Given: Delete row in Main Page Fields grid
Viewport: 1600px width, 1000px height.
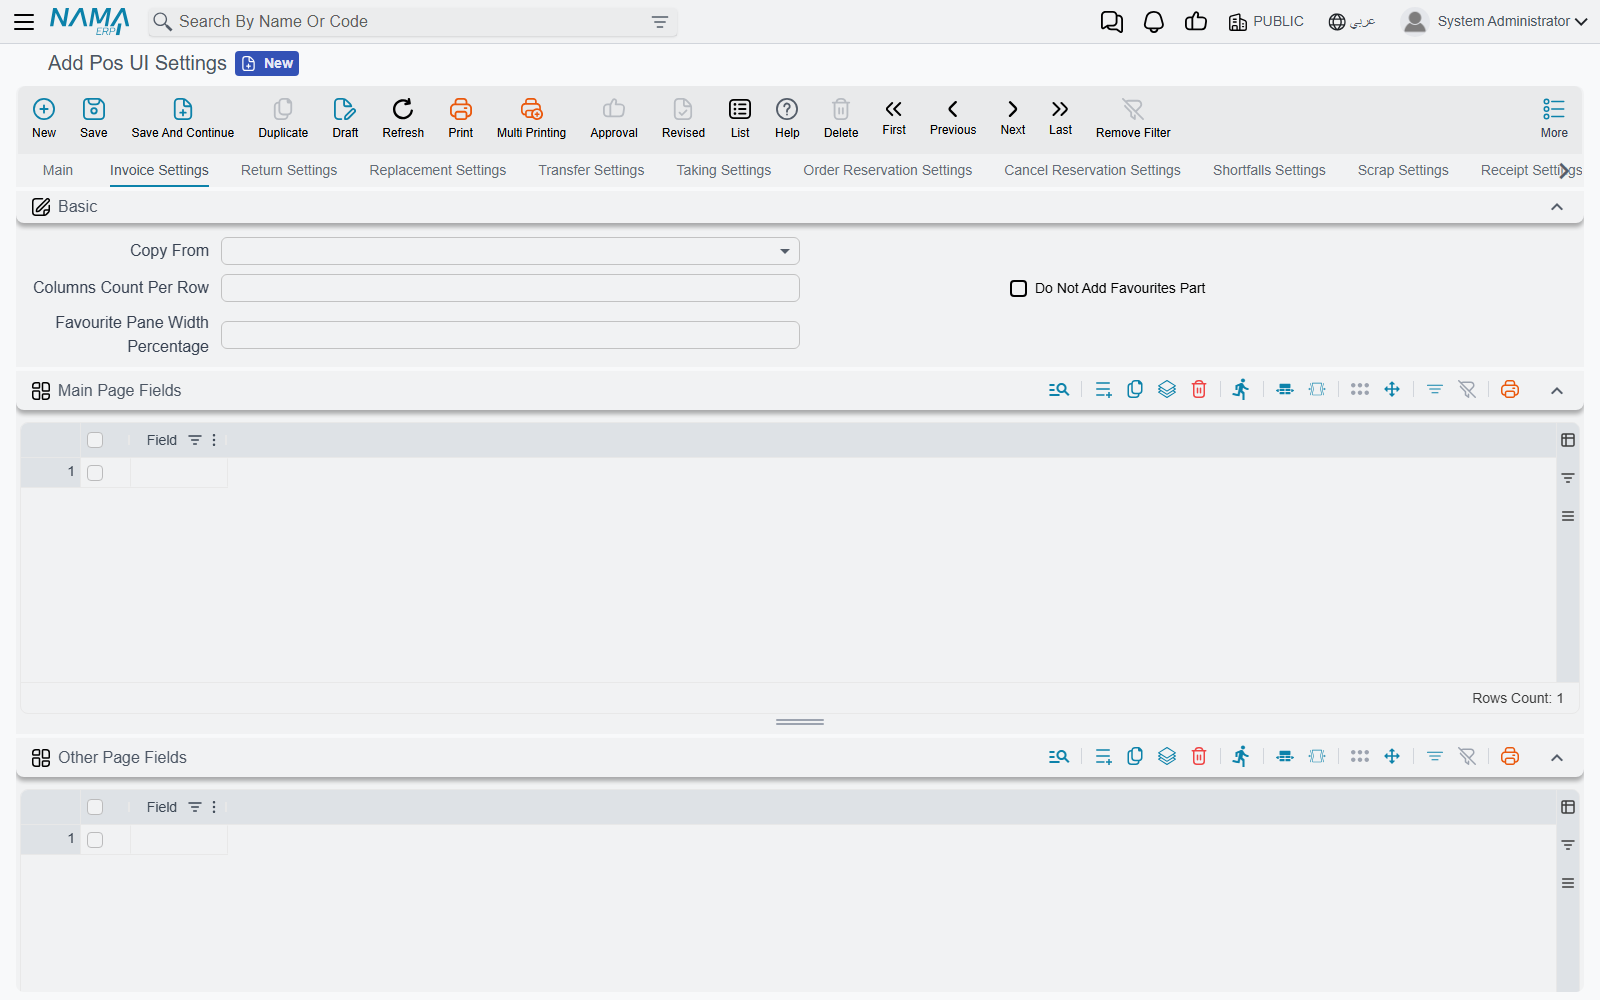Looking at the screenshot, I should 1199,390.
